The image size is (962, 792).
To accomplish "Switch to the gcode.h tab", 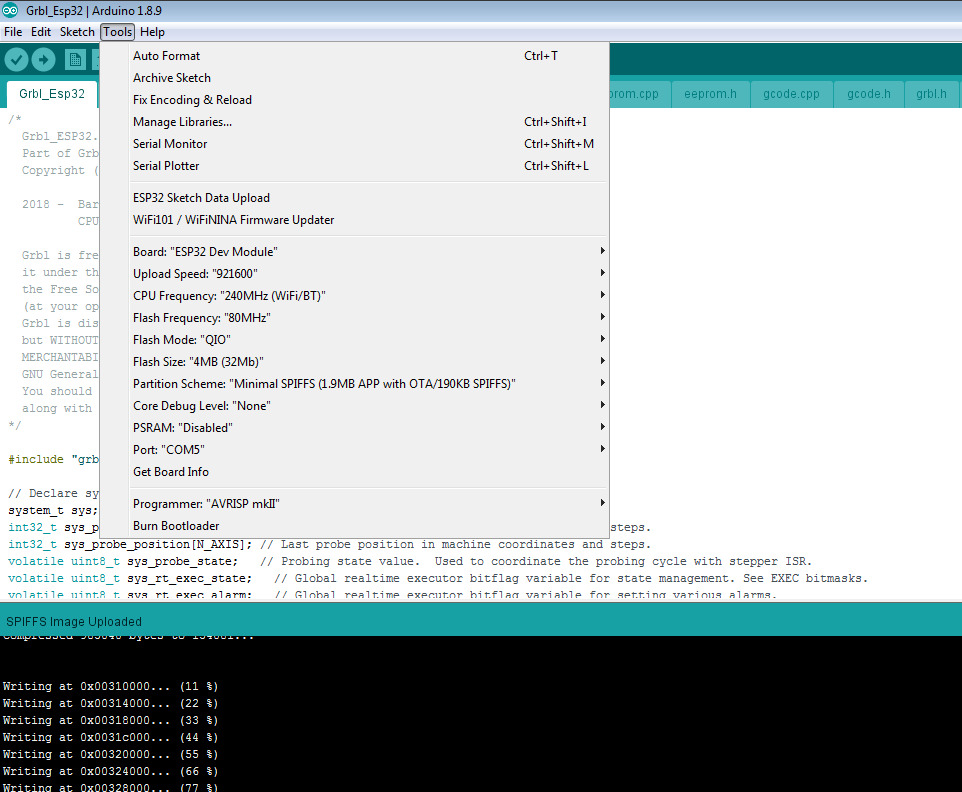I will tap(869, 94).
